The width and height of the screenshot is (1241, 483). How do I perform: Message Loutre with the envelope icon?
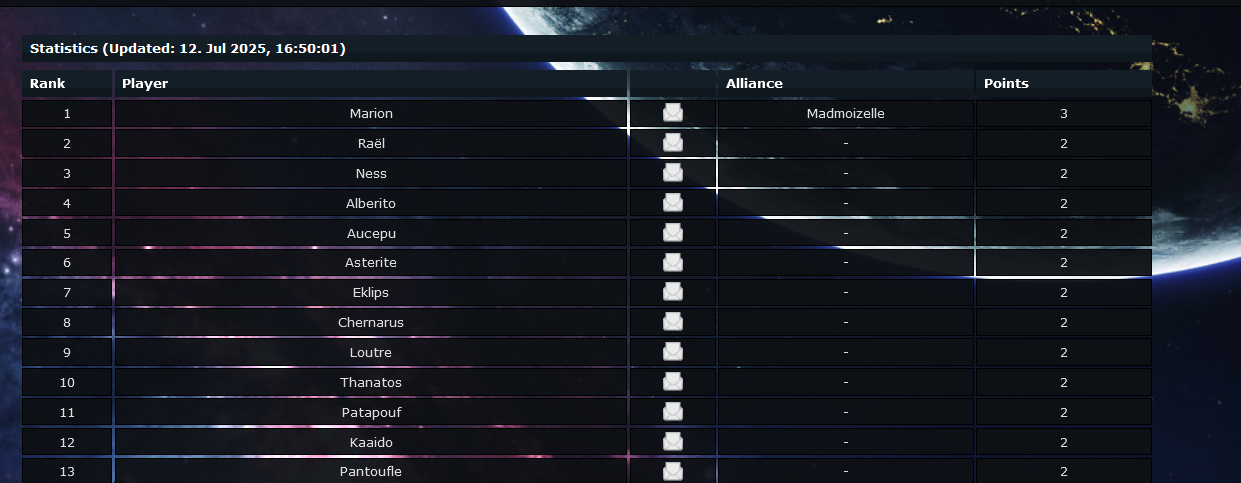(x=673, y=352)
